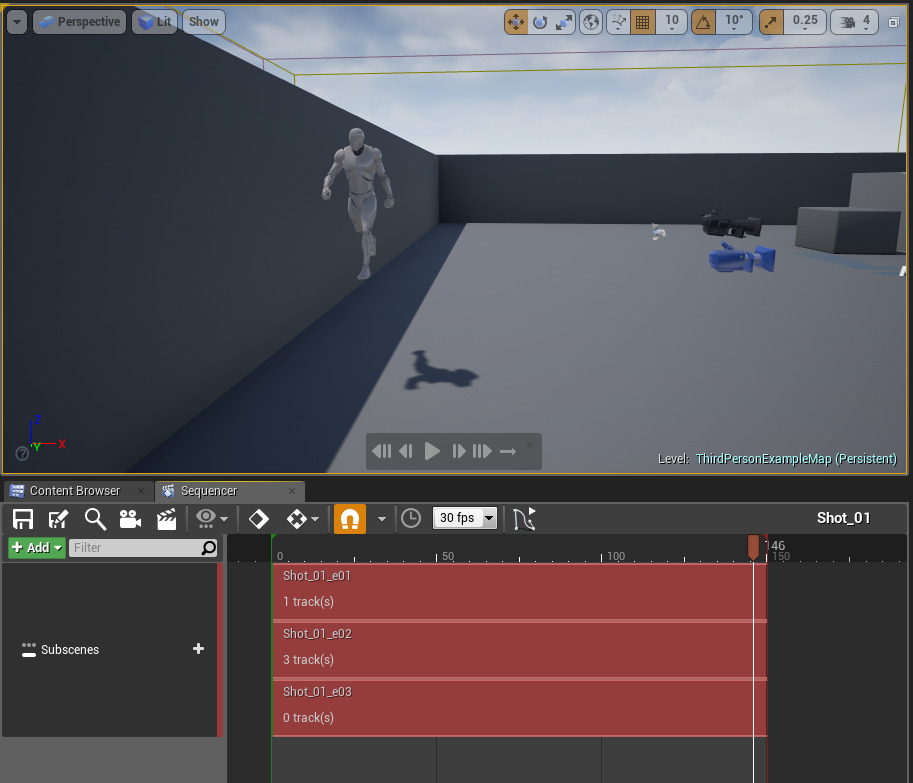The image size is (913, 783).
Task: Click the camera icon in Sequencer toolbar
Action: [130, 518]
